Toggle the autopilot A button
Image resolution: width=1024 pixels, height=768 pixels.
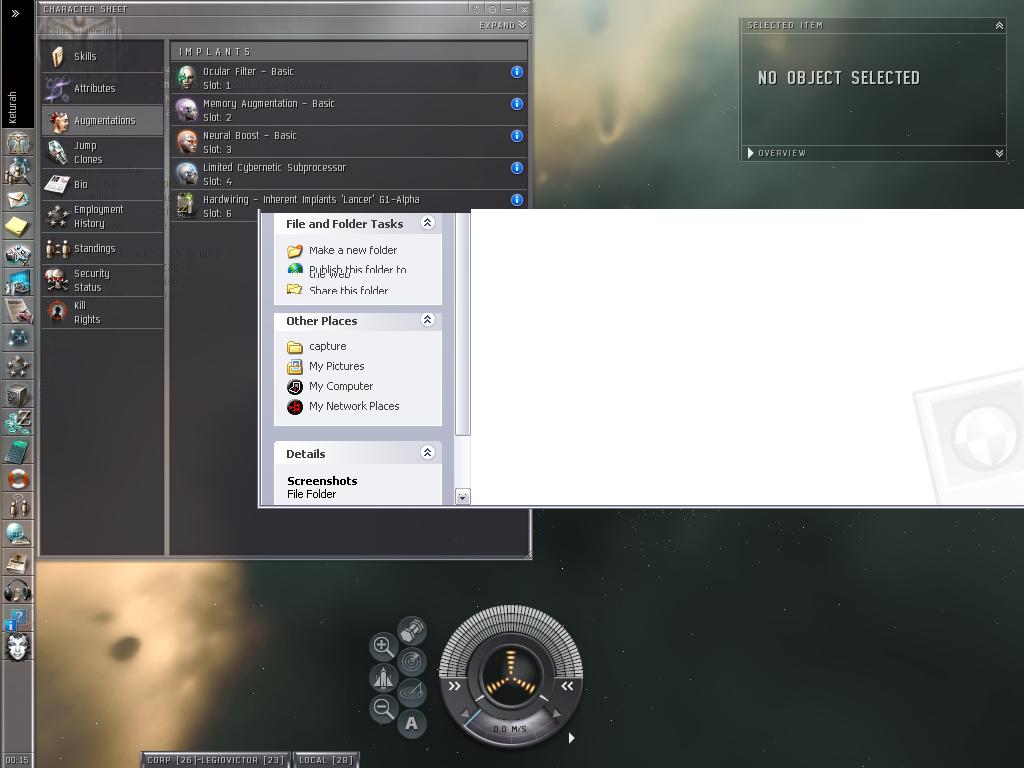[x=411, y=723]
